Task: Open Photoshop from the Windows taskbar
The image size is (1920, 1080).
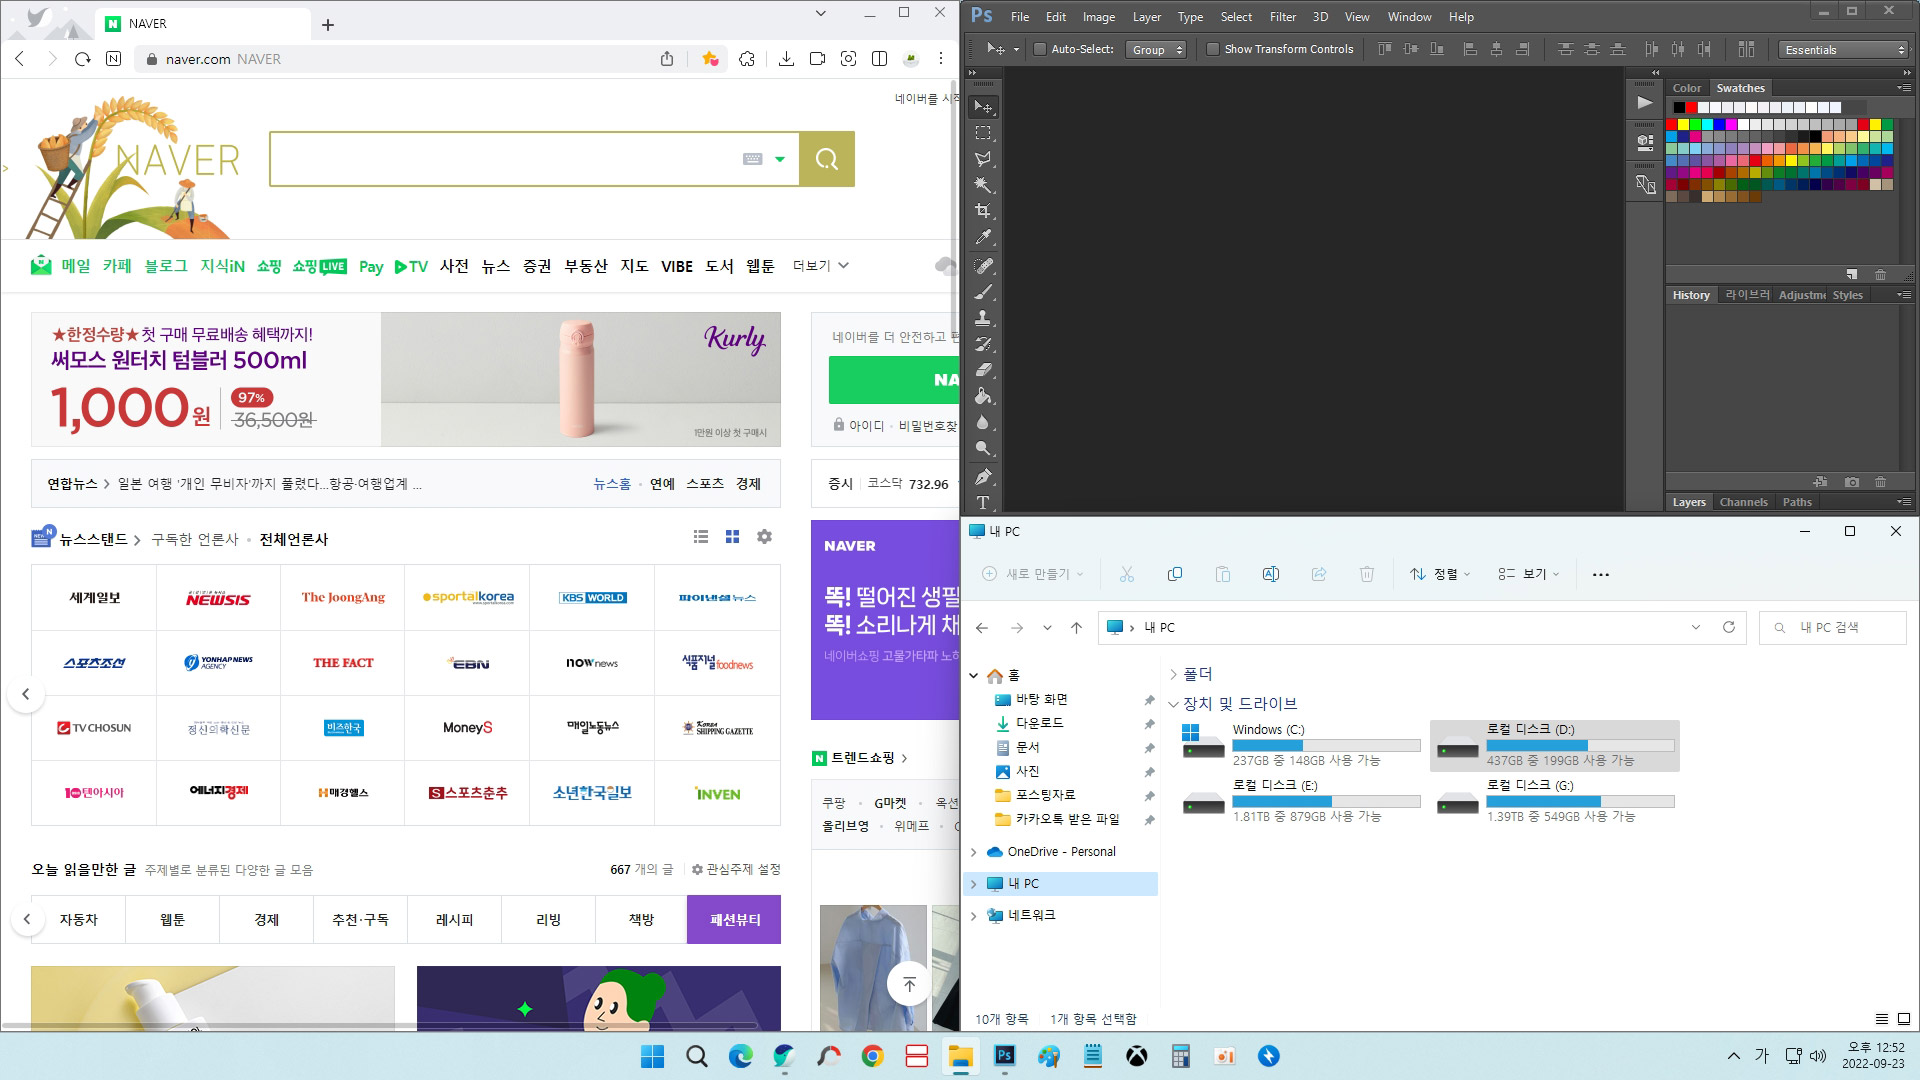Action: (x=1004, y=1057)
